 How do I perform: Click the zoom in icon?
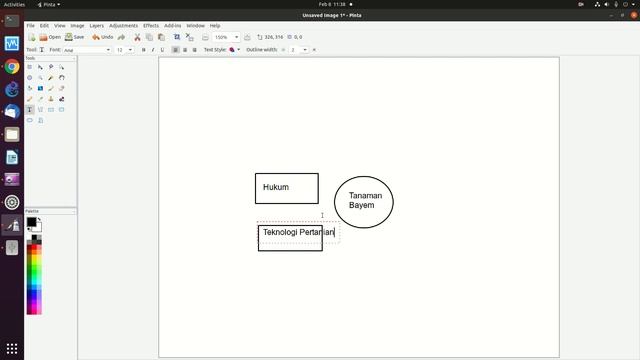point(247,37)
